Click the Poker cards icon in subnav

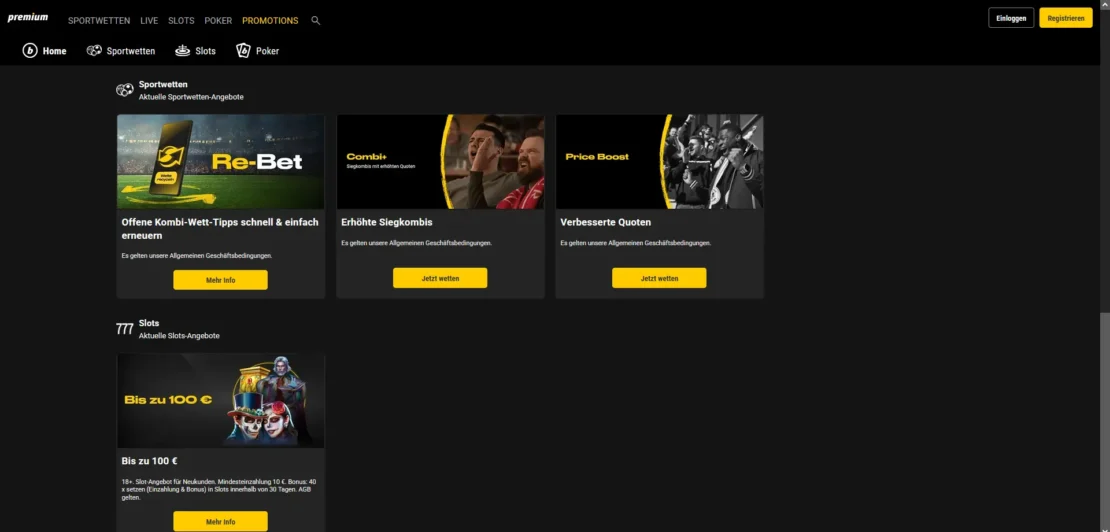coord(244,51)
